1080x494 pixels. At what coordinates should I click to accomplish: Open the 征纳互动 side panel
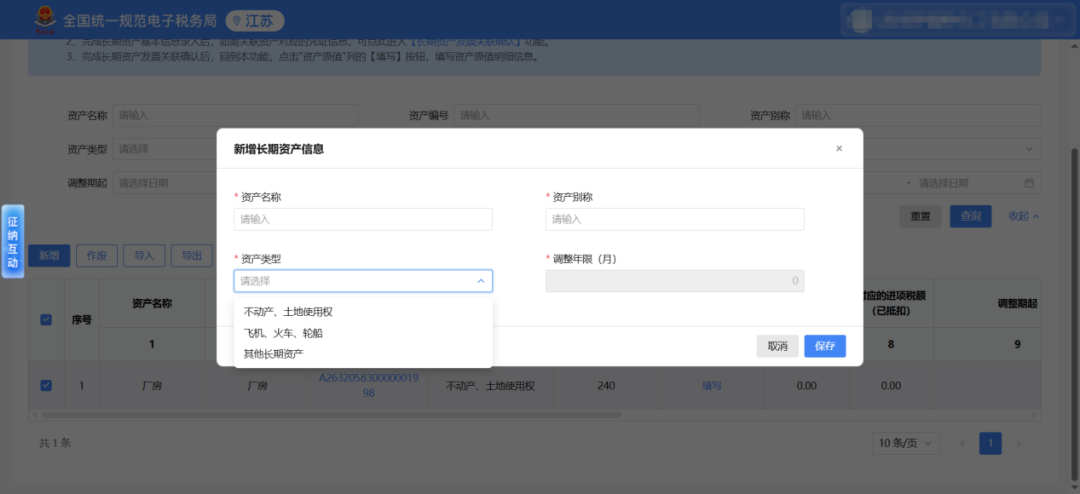point(13,241)
